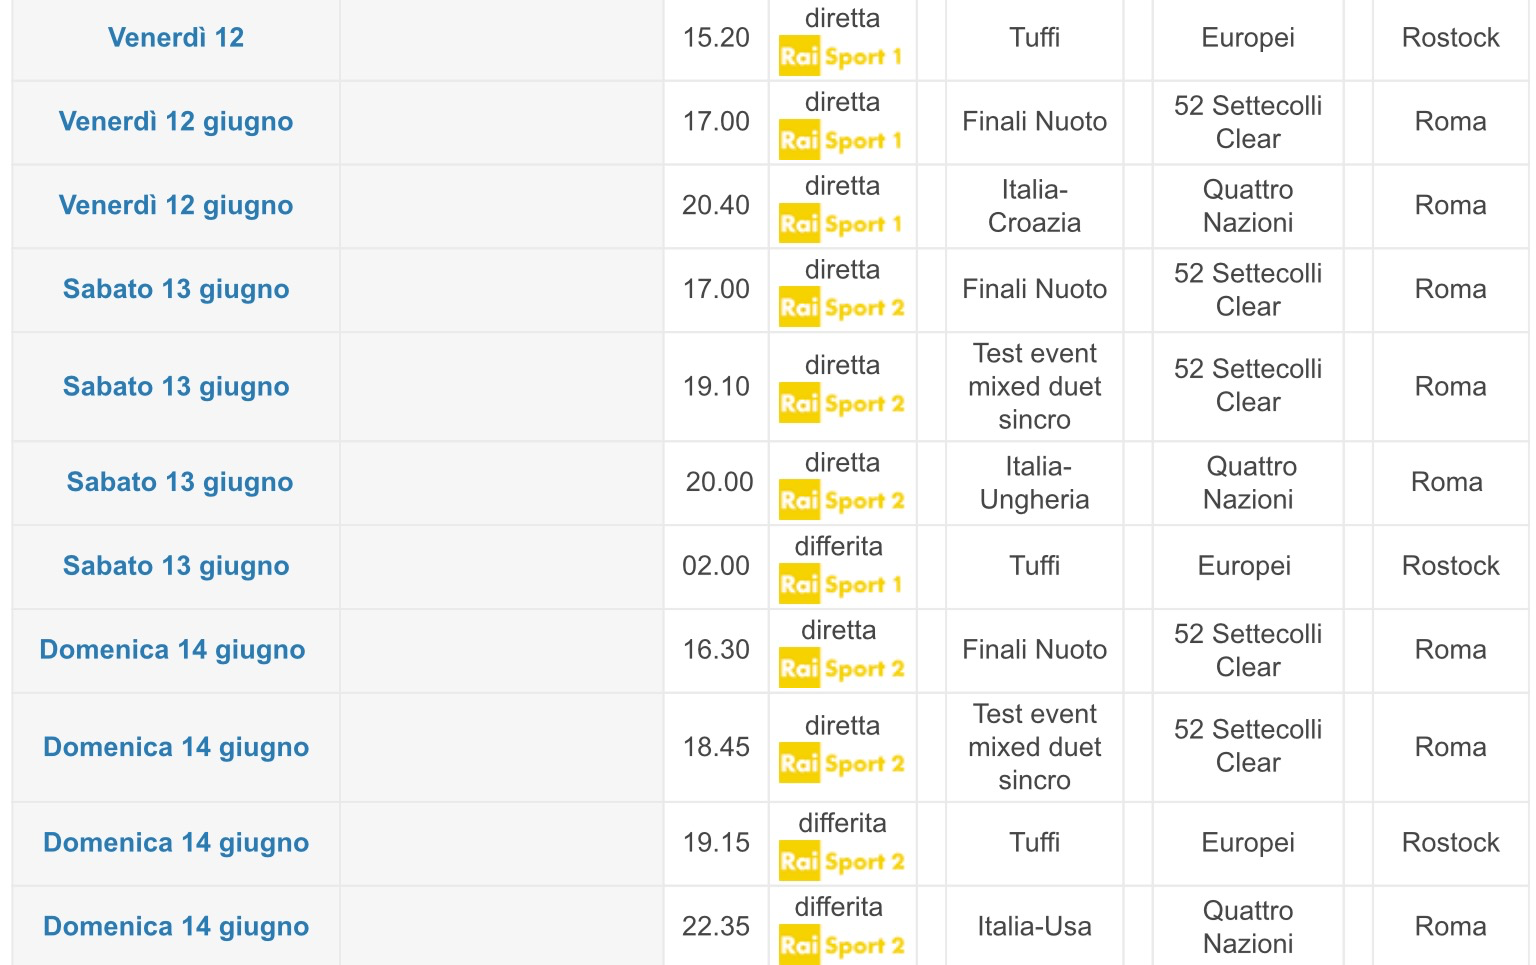Click Rai Sport 2 logo in 19.15 row

841,861
